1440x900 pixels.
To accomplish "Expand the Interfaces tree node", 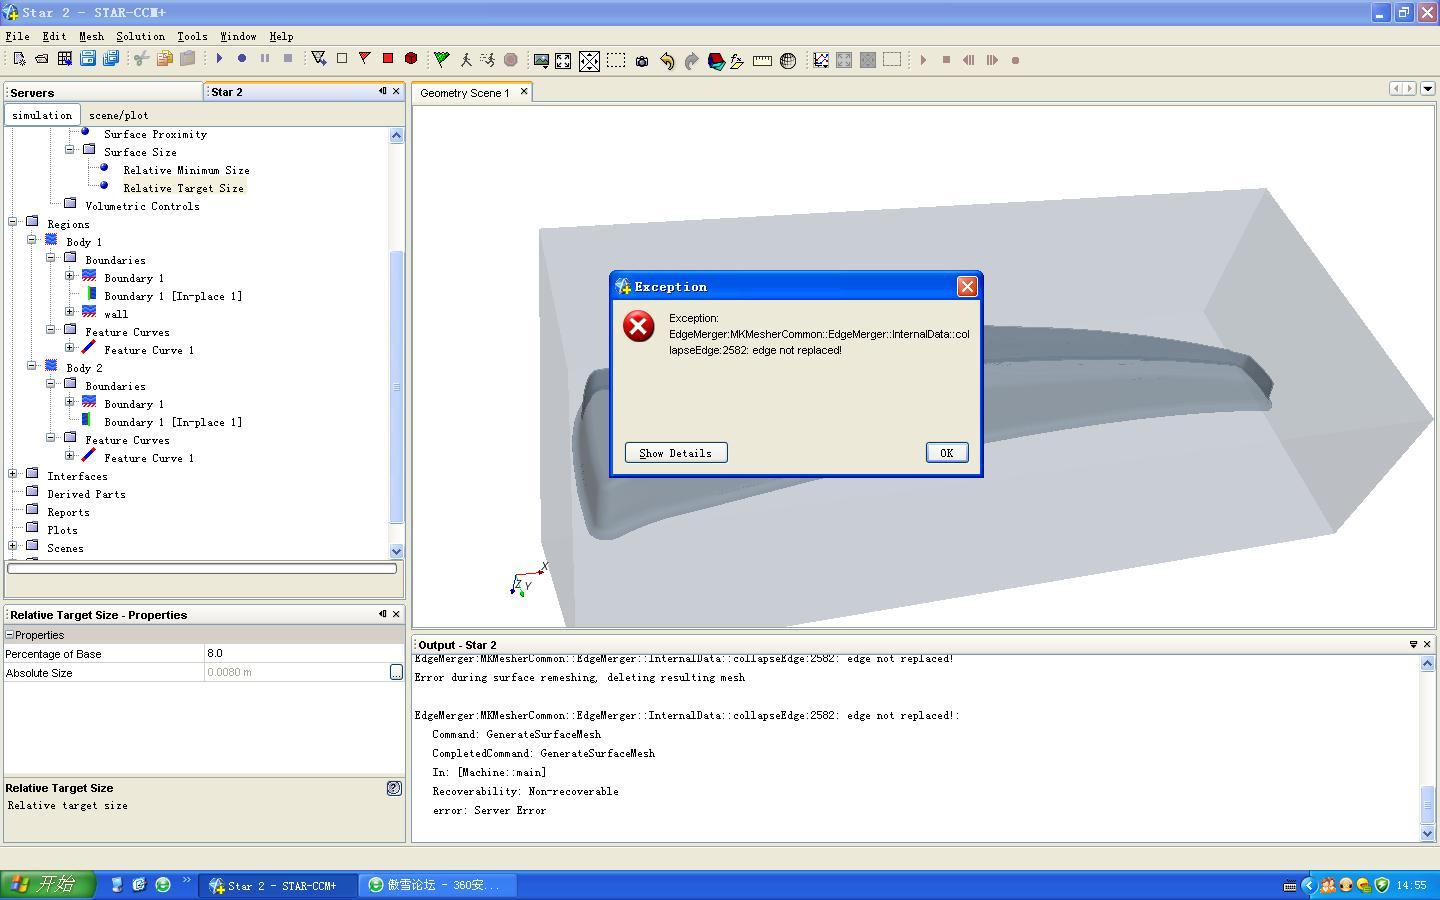I will (13, 474).
